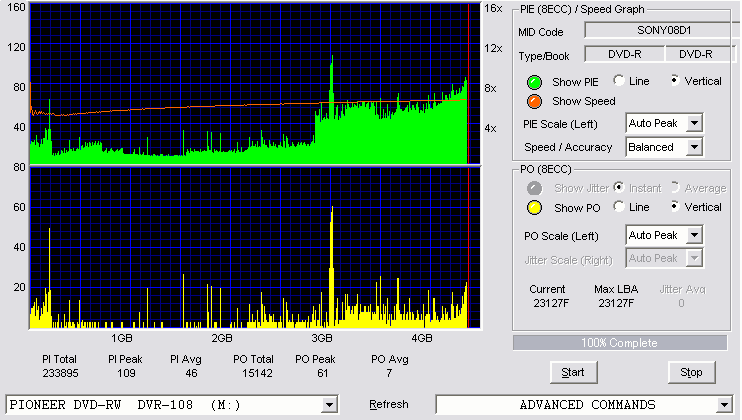742x420 pixels.
Task: Open Speed / Accuracy dropdown arrow
Action: tap(694, 147)
